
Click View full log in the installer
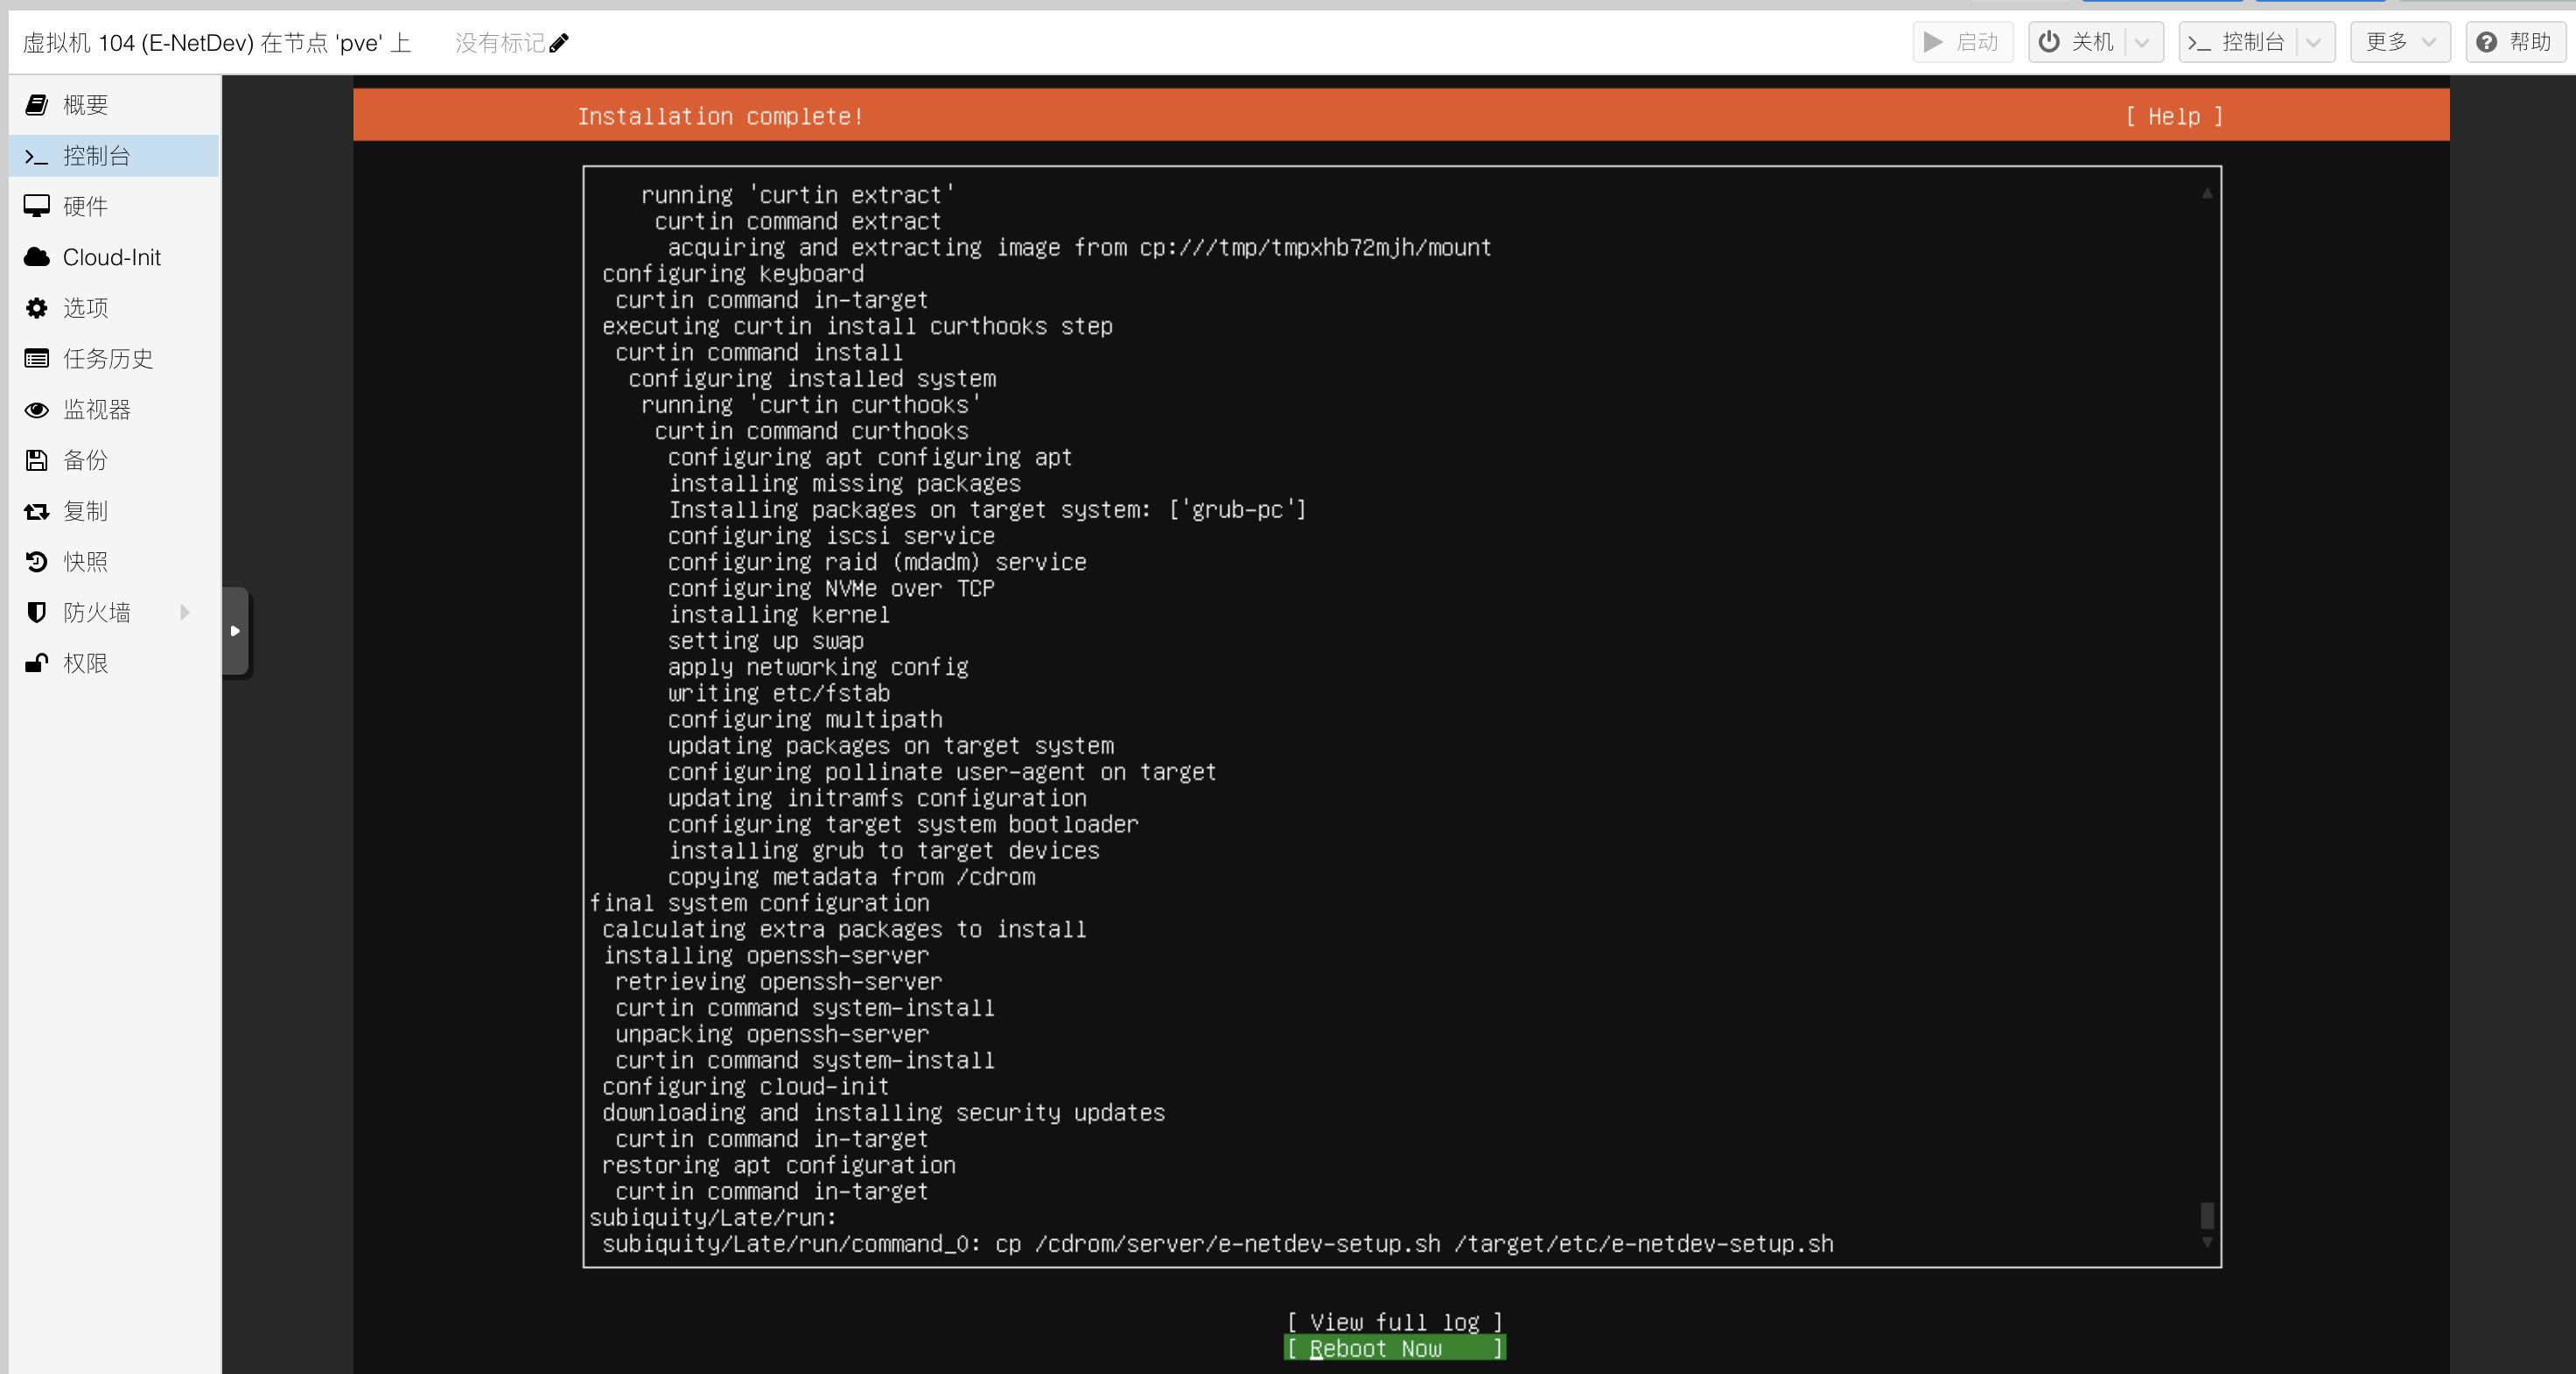tap(1395, 1322)
